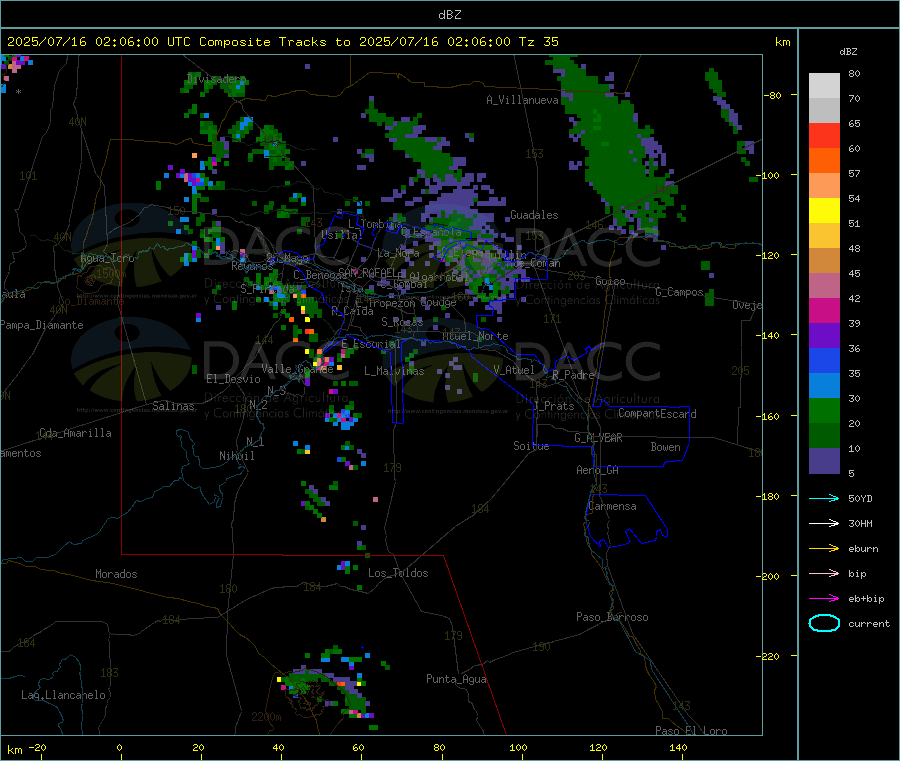Click the J_Prats map label
Image resolution: width=900 pixels, height=761 pixels.
(553, 406)
